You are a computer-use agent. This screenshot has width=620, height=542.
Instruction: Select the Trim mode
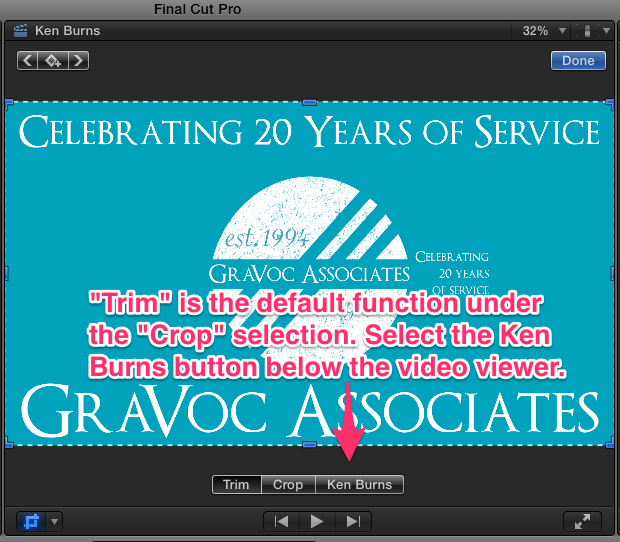point(236,485)
